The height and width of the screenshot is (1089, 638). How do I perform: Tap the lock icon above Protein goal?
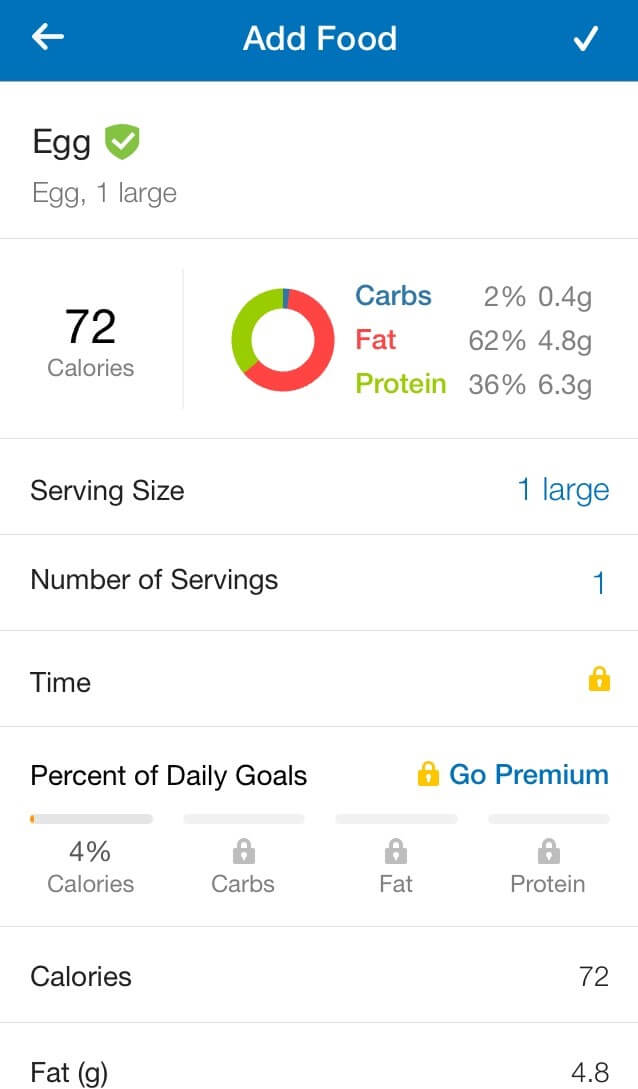tap(548, 851)
